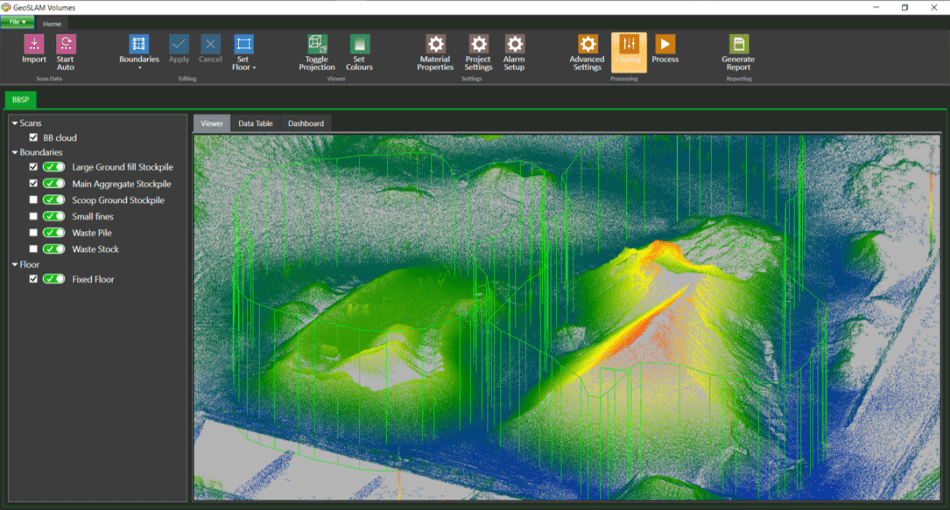Click the Process play icon
This screenshot has width=950, height=510.
(x=665, y=44)
